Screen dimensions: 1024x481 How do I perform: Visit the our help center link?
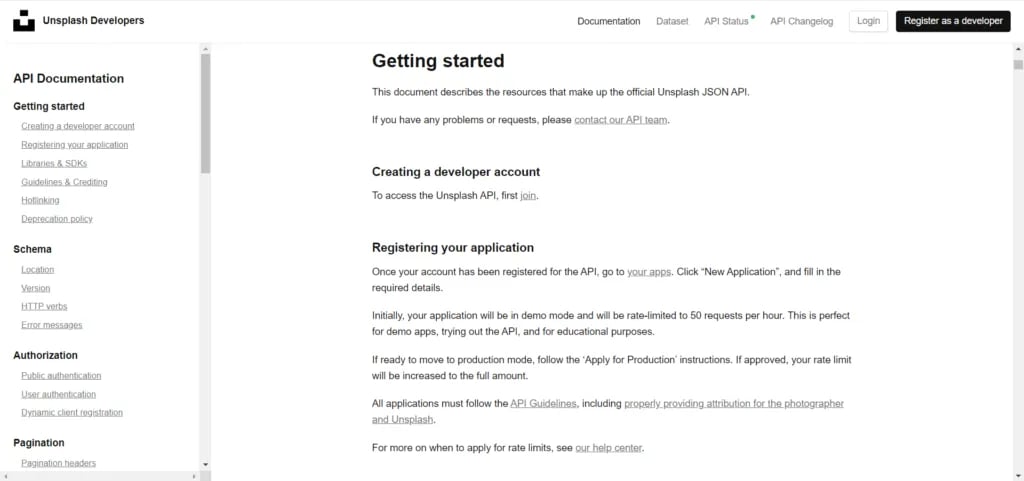pos(608,448)
